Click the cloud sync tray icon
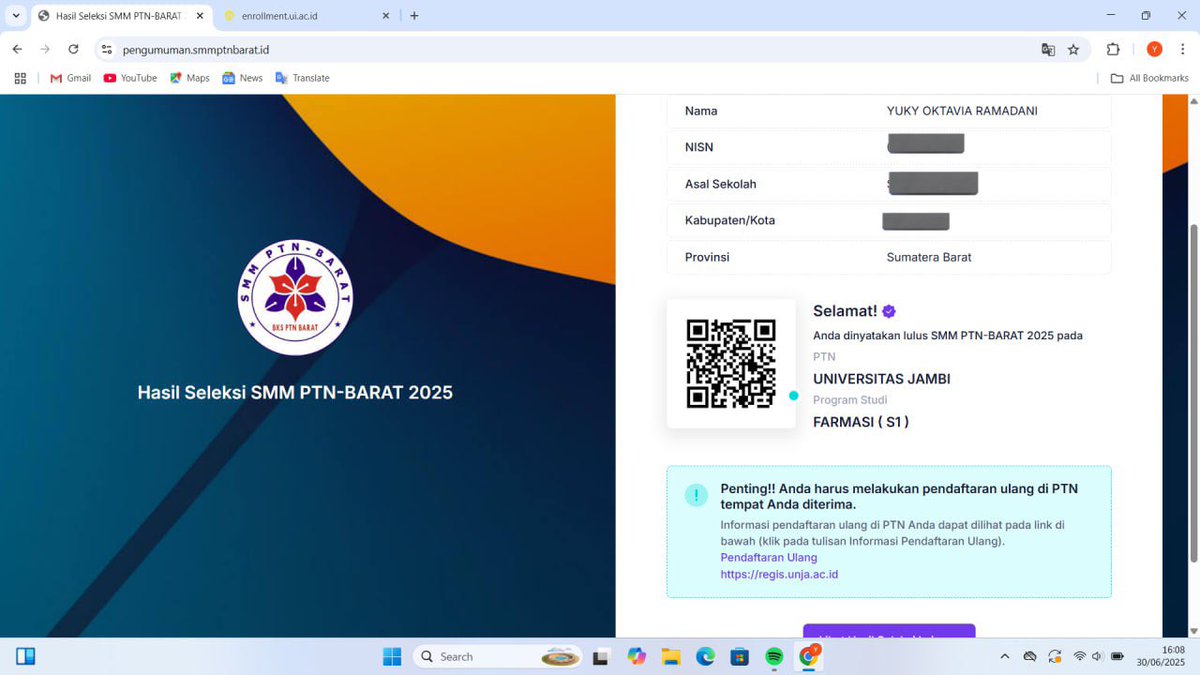 (x=1029, y=656)
